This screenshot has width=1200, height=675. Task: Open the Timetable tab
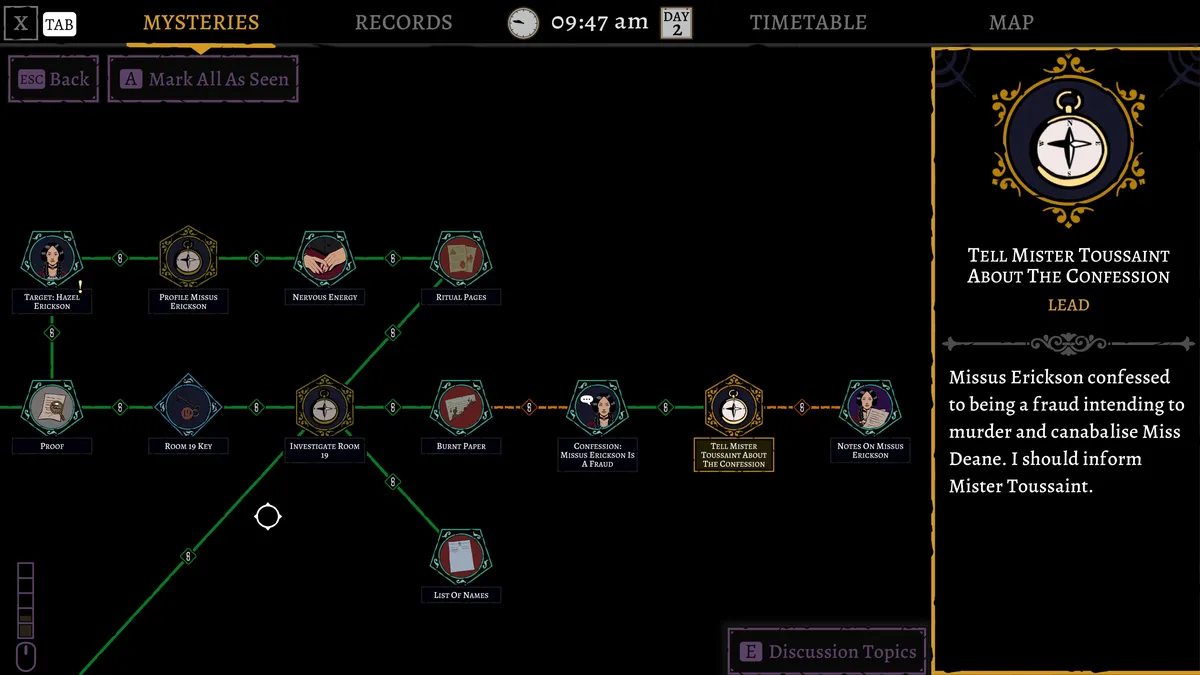808,21
